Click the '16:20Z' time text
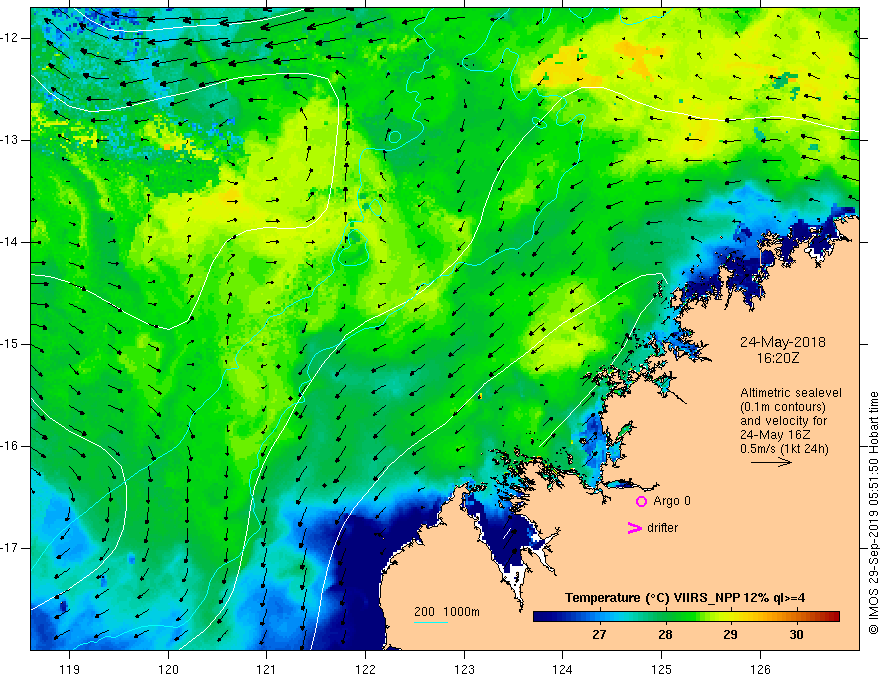The height and width of the screenshot is (680, 880). [777, 358]
